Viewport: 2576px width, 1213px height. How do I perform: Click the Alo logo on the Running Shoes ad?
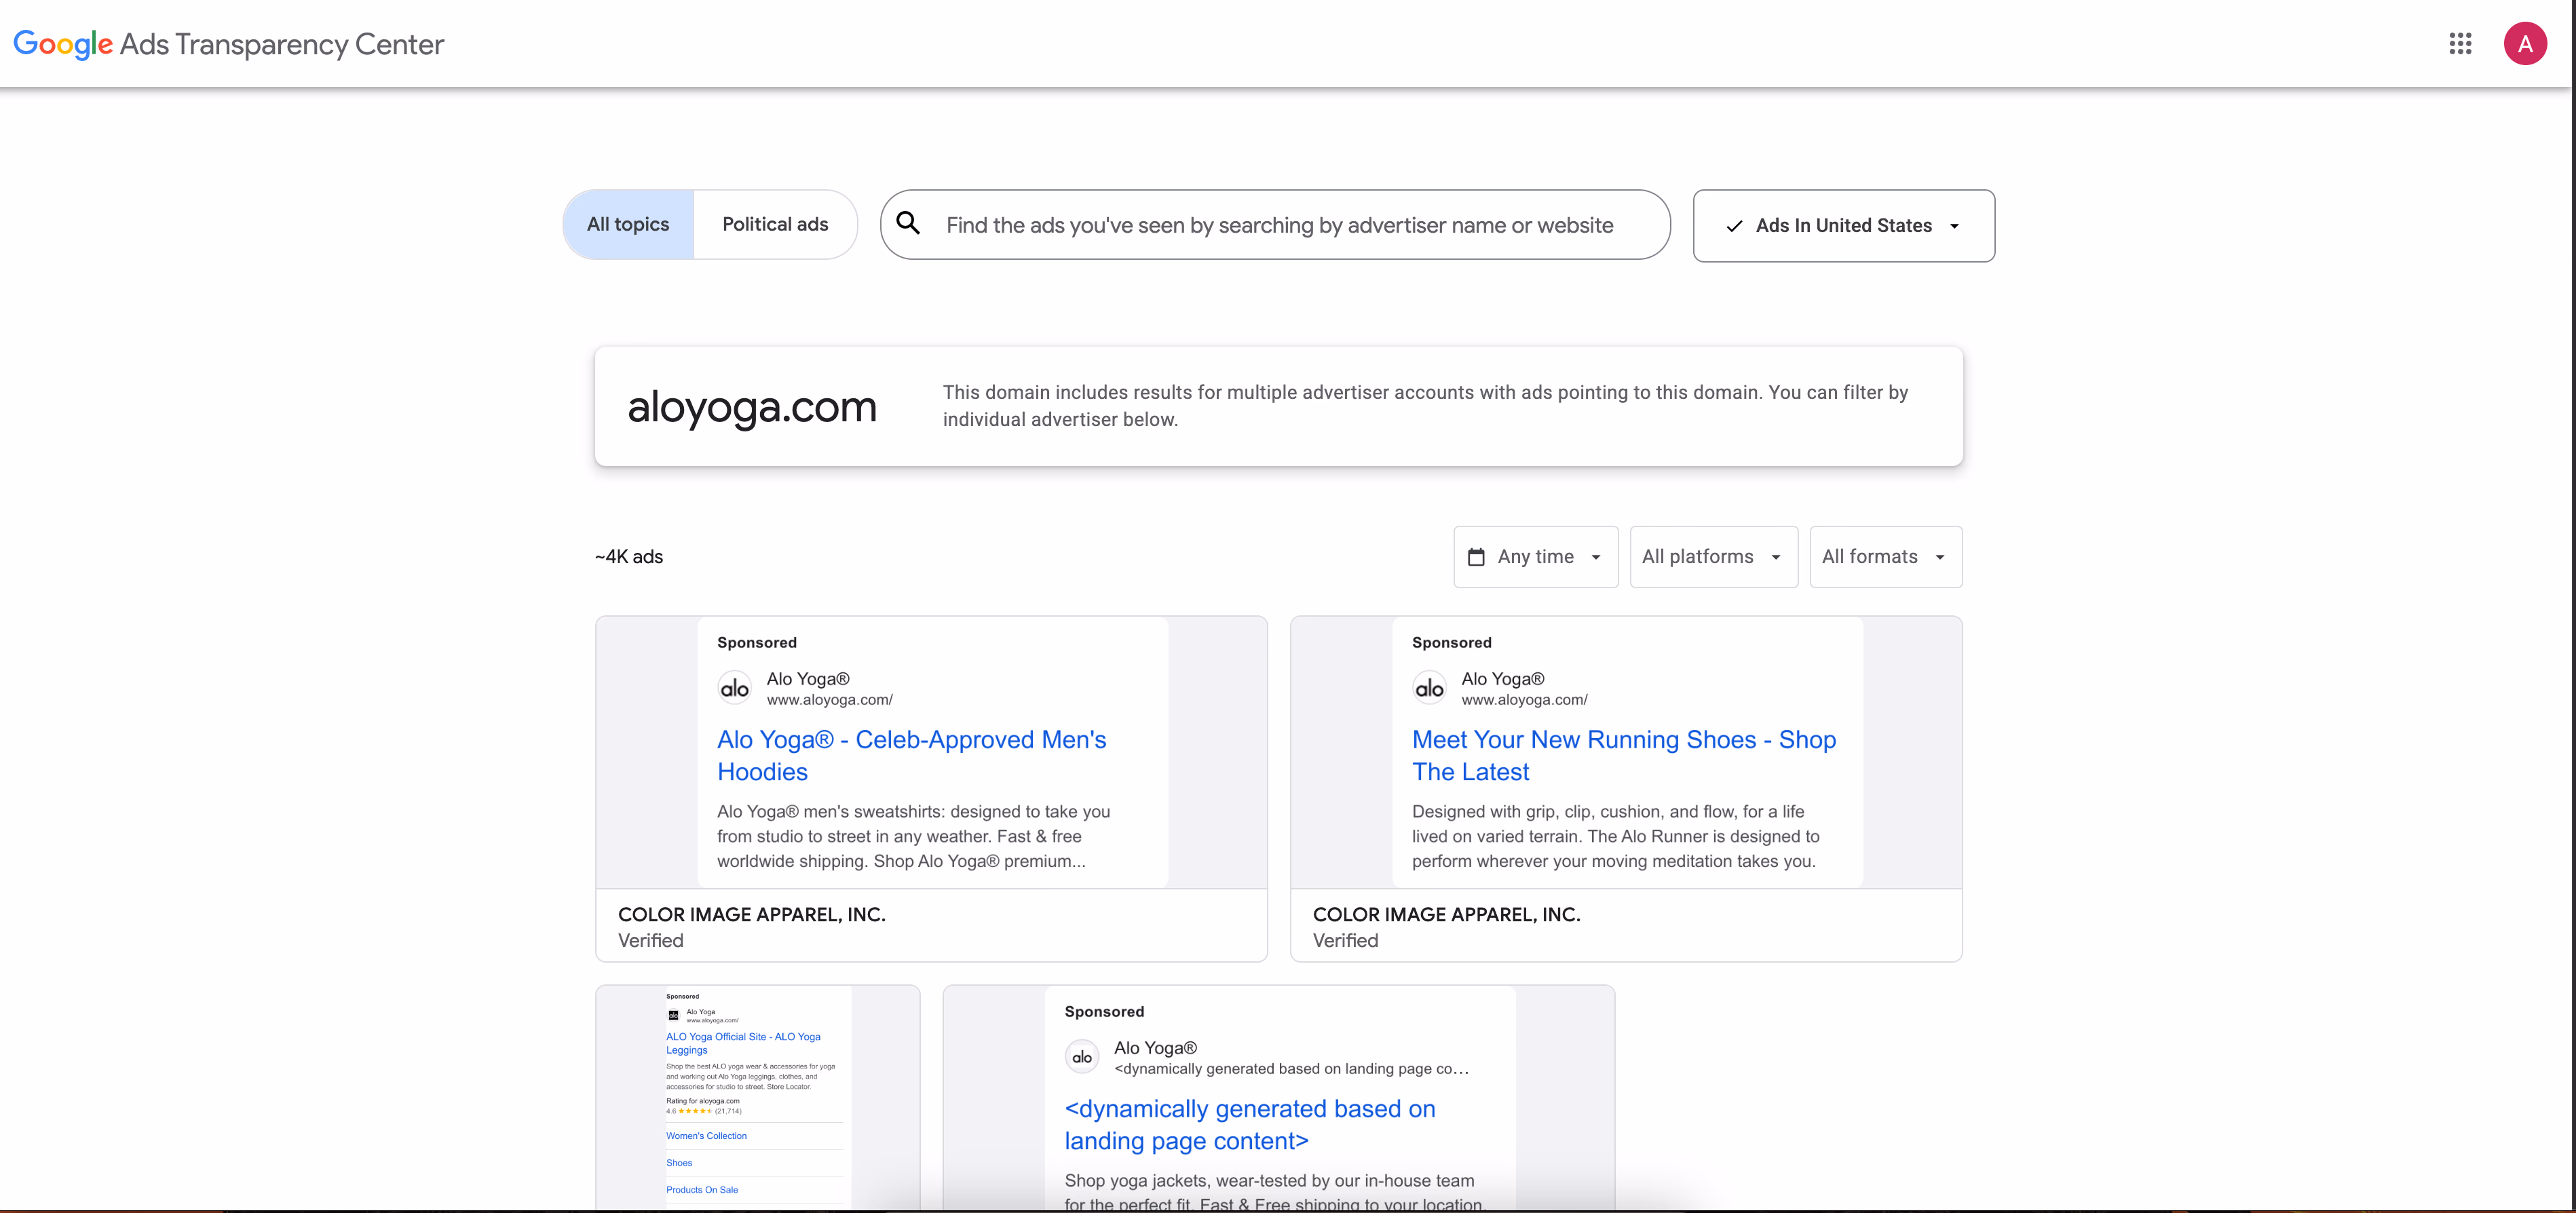(1430, 687)
